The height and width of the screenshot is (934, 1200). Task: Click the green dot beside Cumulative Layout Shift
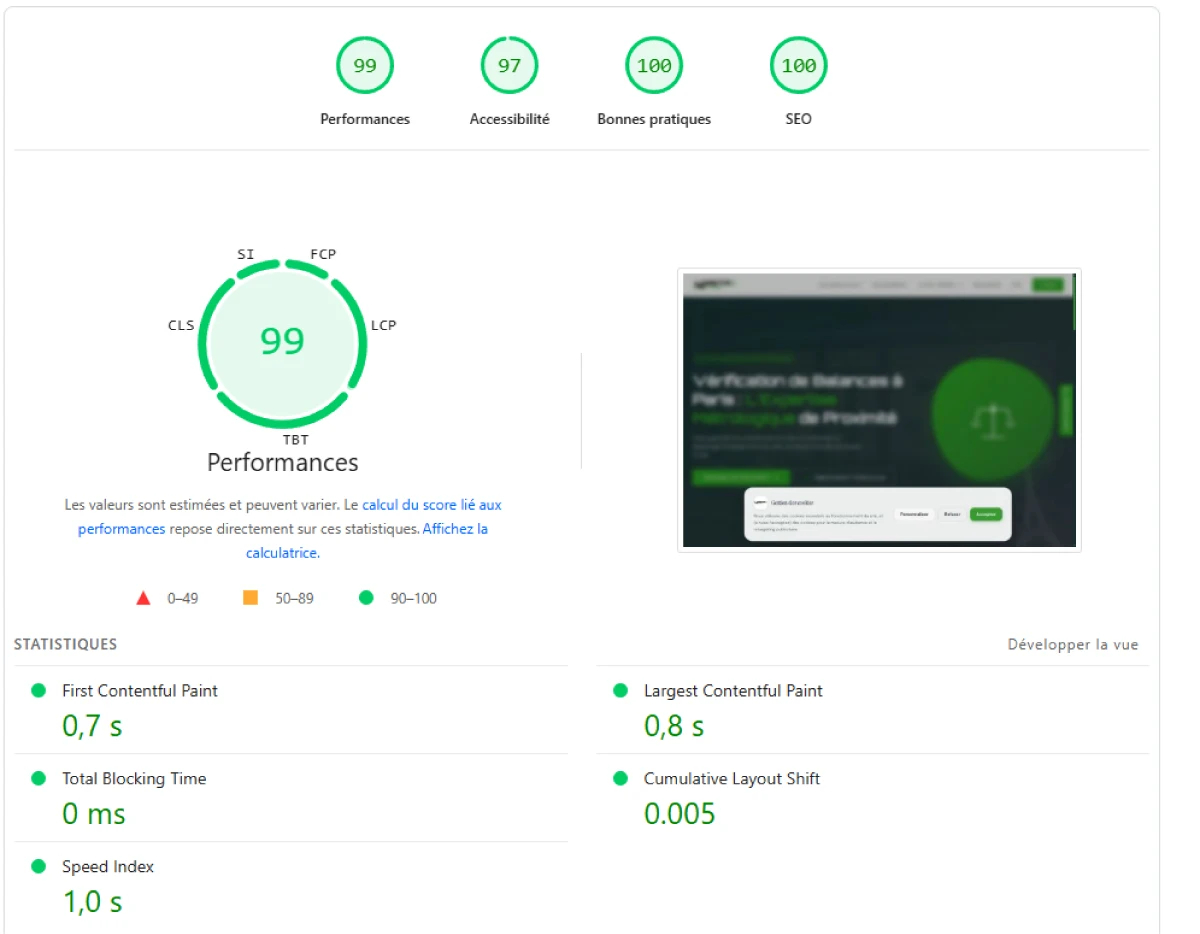[x=620, y=778]
